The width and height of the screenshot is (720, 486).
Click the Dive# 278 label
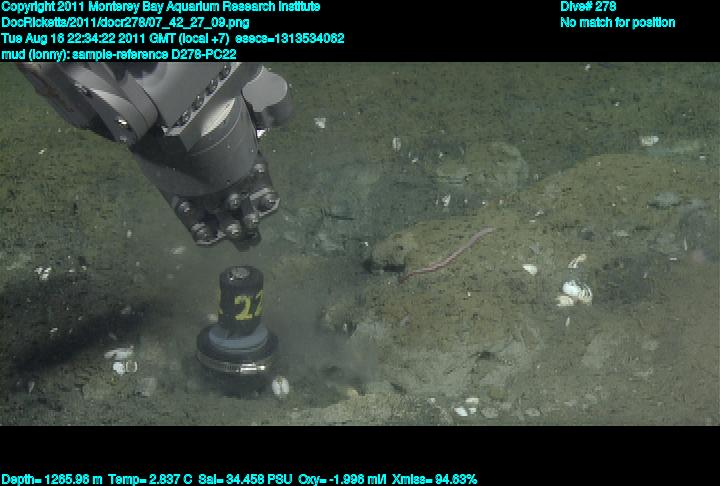pos(588,7)
